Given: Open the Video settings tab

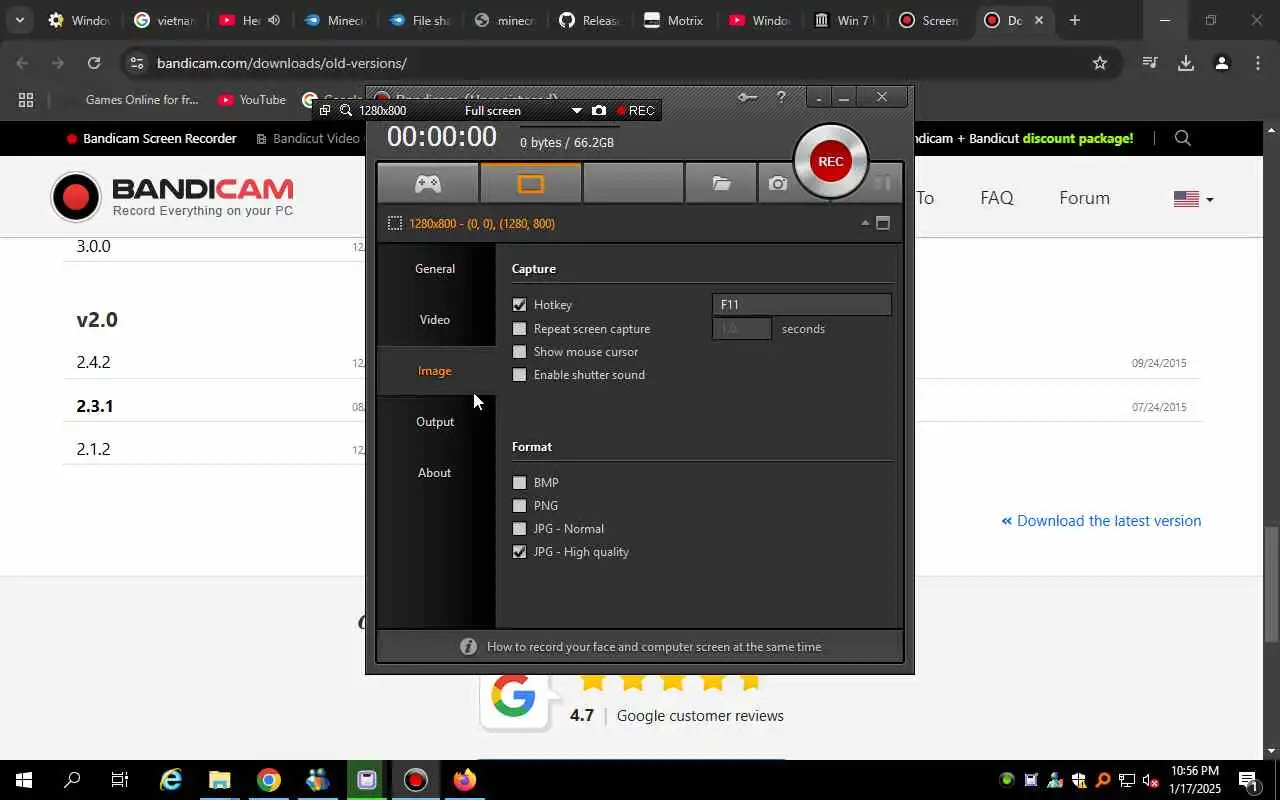Looking at the screenshot, I should coord(435,320).
